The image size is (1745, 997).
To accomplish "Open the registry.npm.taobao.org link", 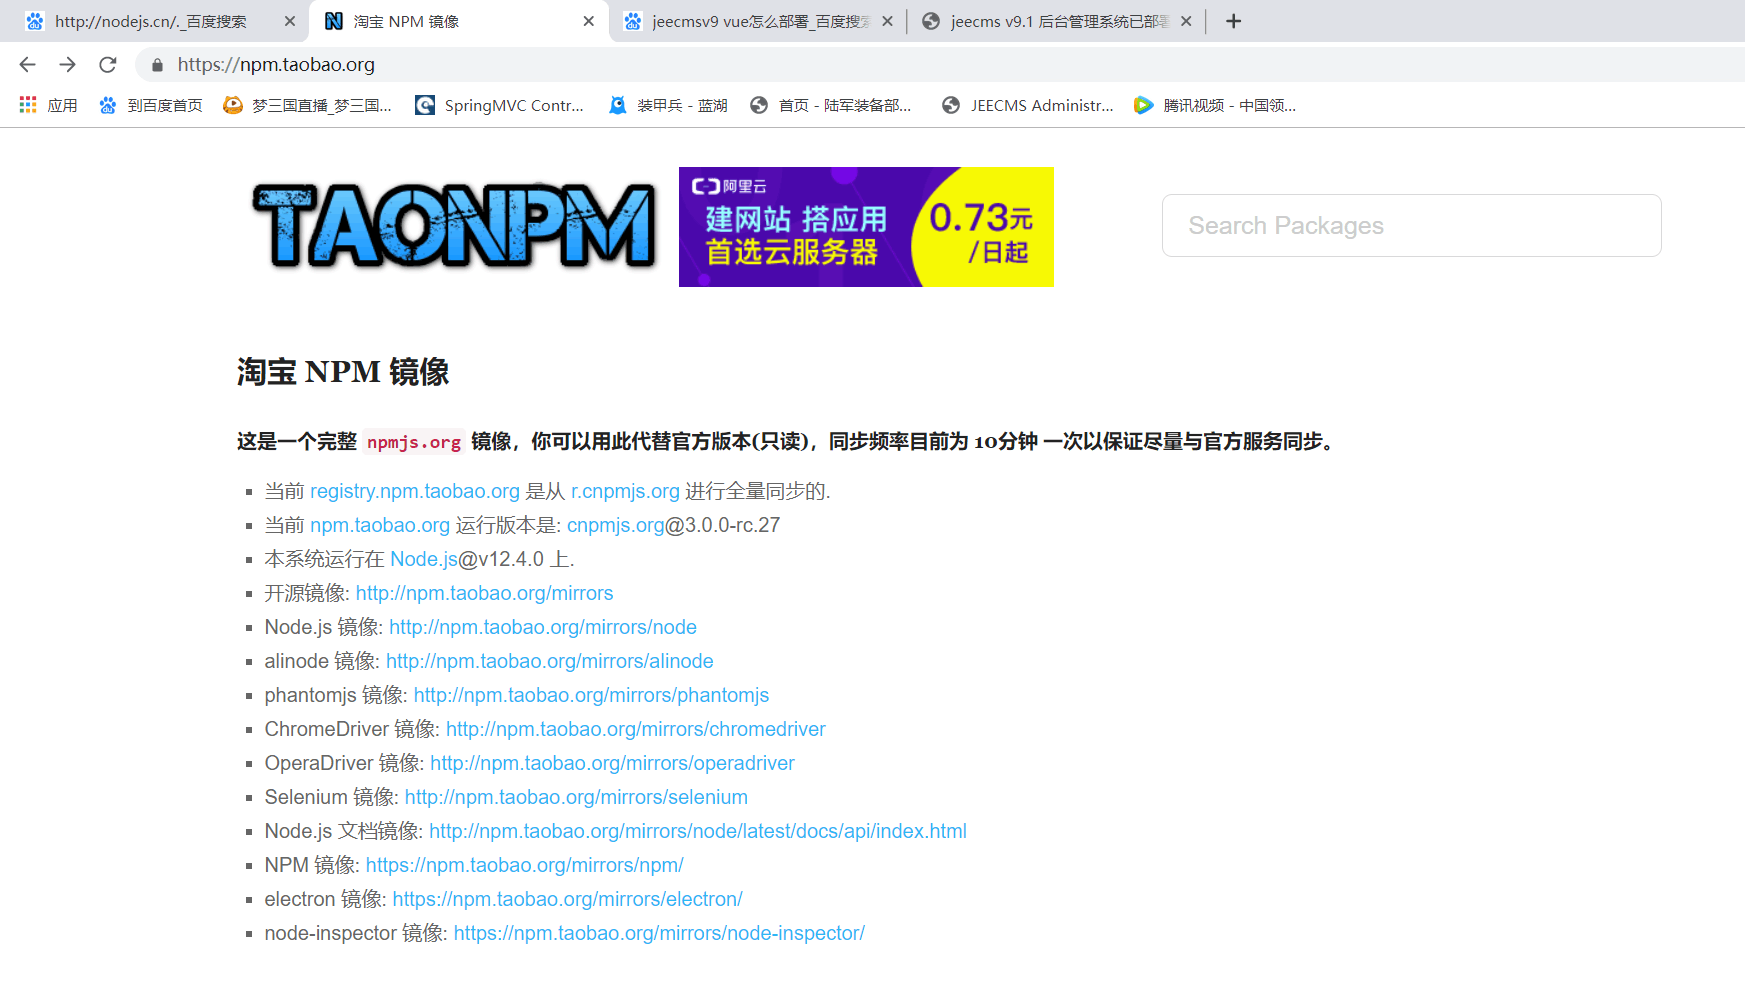I will coord(415,491).
